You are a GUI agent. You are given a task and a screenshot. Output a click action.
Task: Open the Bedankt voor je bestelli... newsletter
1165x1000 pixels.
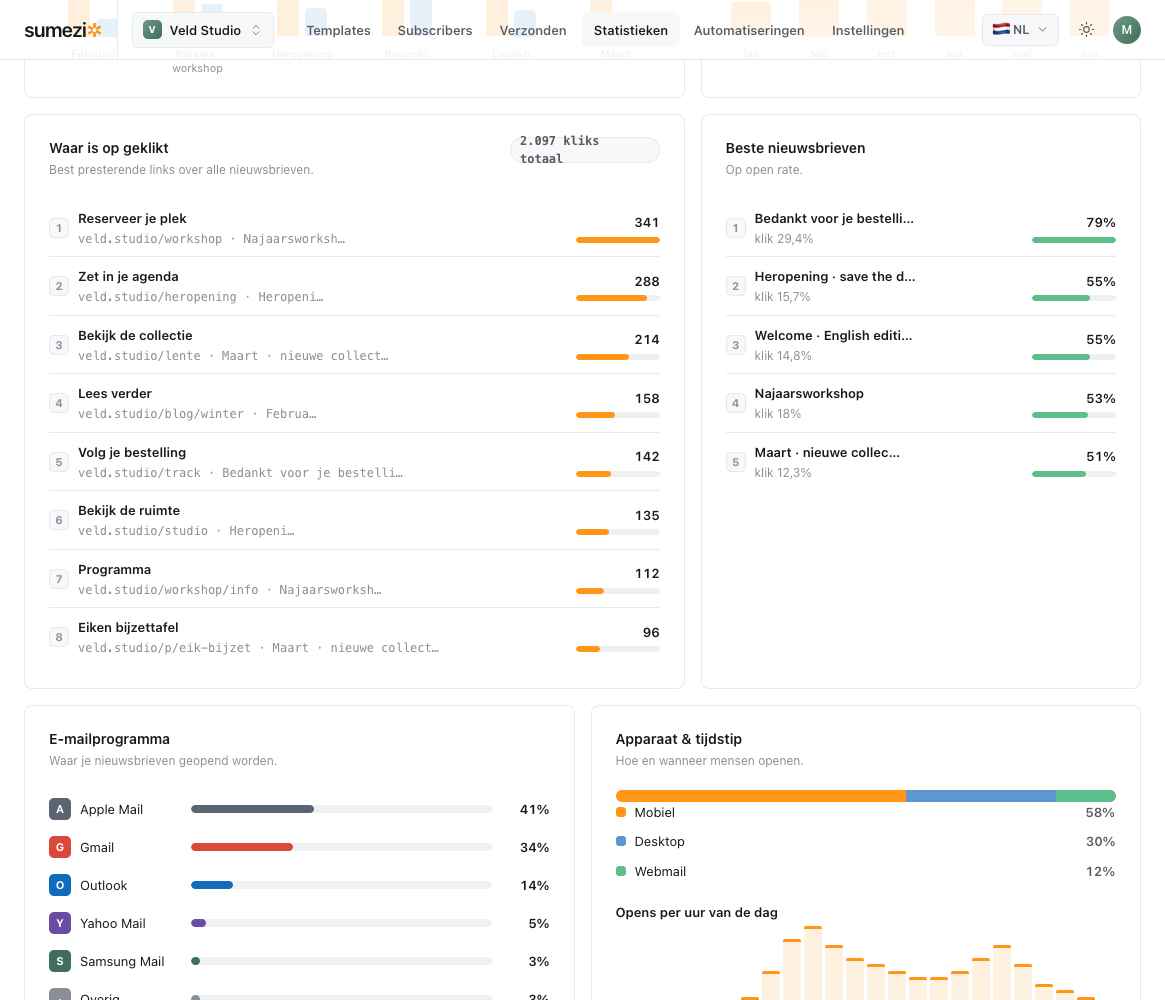(x=921, y=228)
